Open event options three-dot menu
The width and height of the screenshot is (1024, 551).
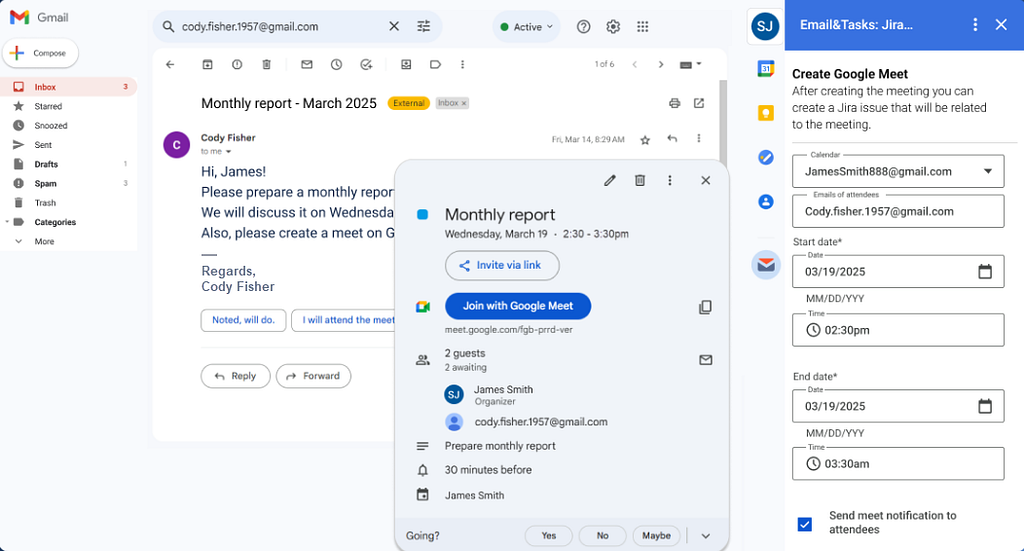(x=669, y=181)
